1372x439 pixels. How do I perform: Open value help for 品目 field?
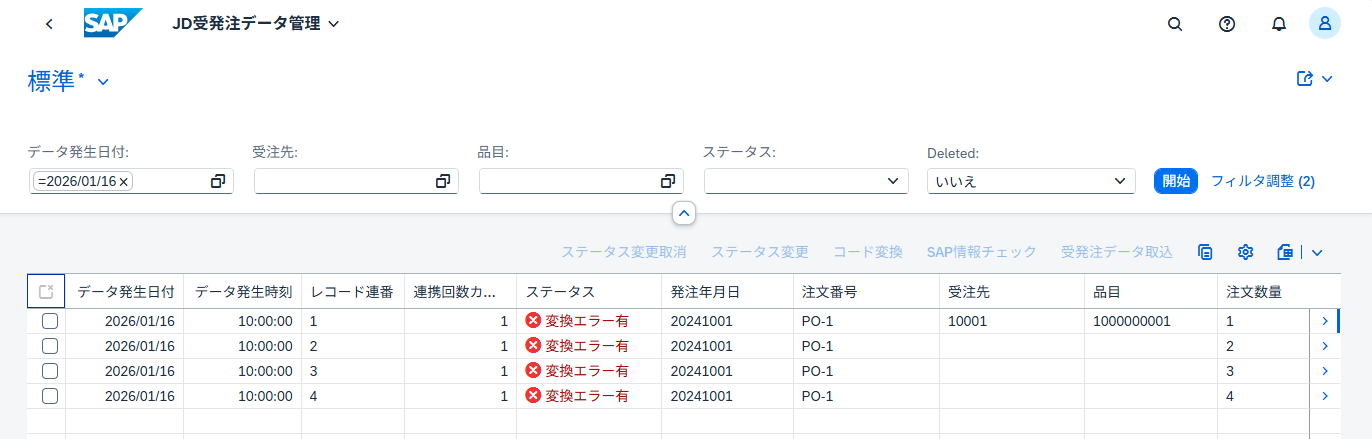click(668, 181)
